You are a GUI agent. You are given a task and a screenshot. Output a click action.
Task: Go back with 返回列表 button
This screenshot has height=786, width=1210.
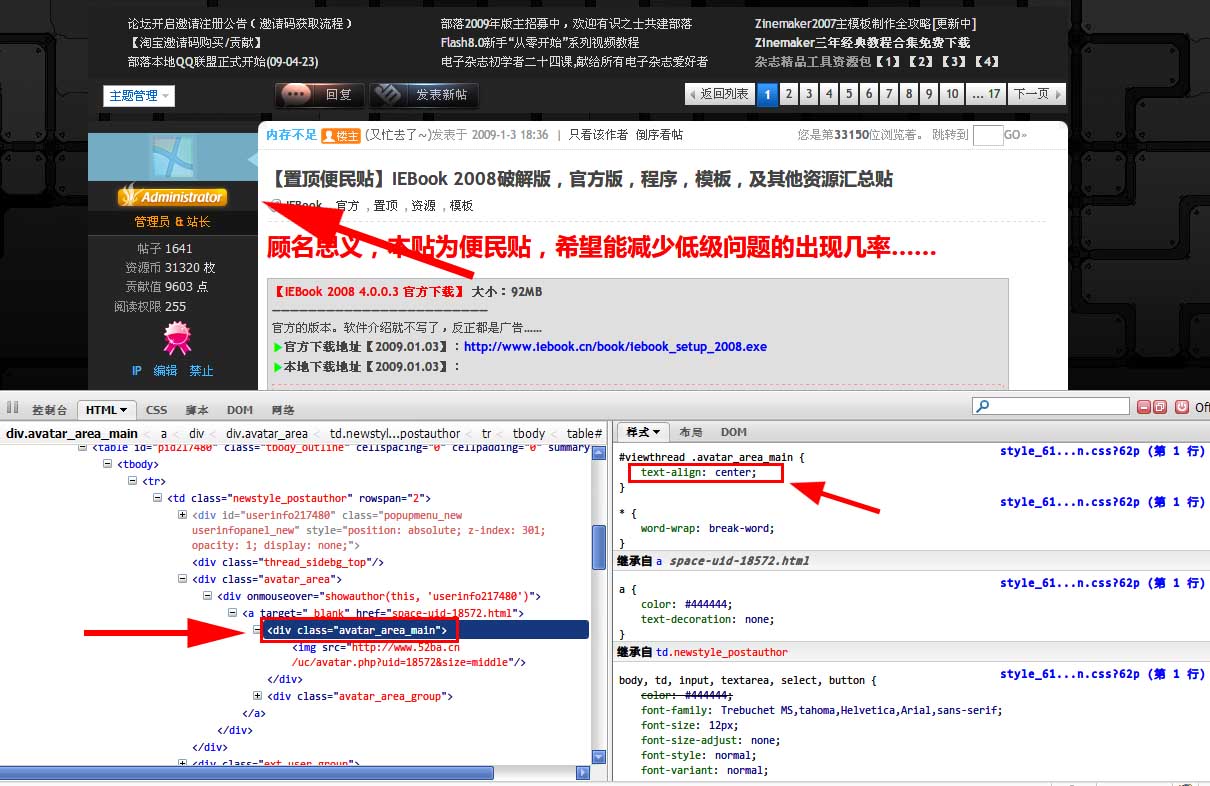click(x=719, y=94)
